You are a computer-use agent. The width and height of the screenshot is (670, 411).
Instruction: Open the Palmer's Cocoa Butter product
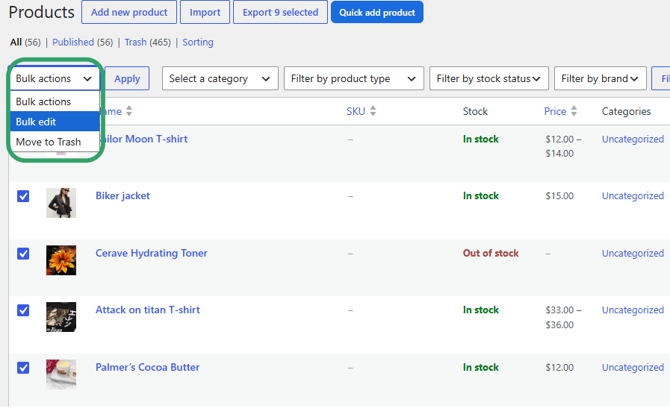(x=147, y=367)
